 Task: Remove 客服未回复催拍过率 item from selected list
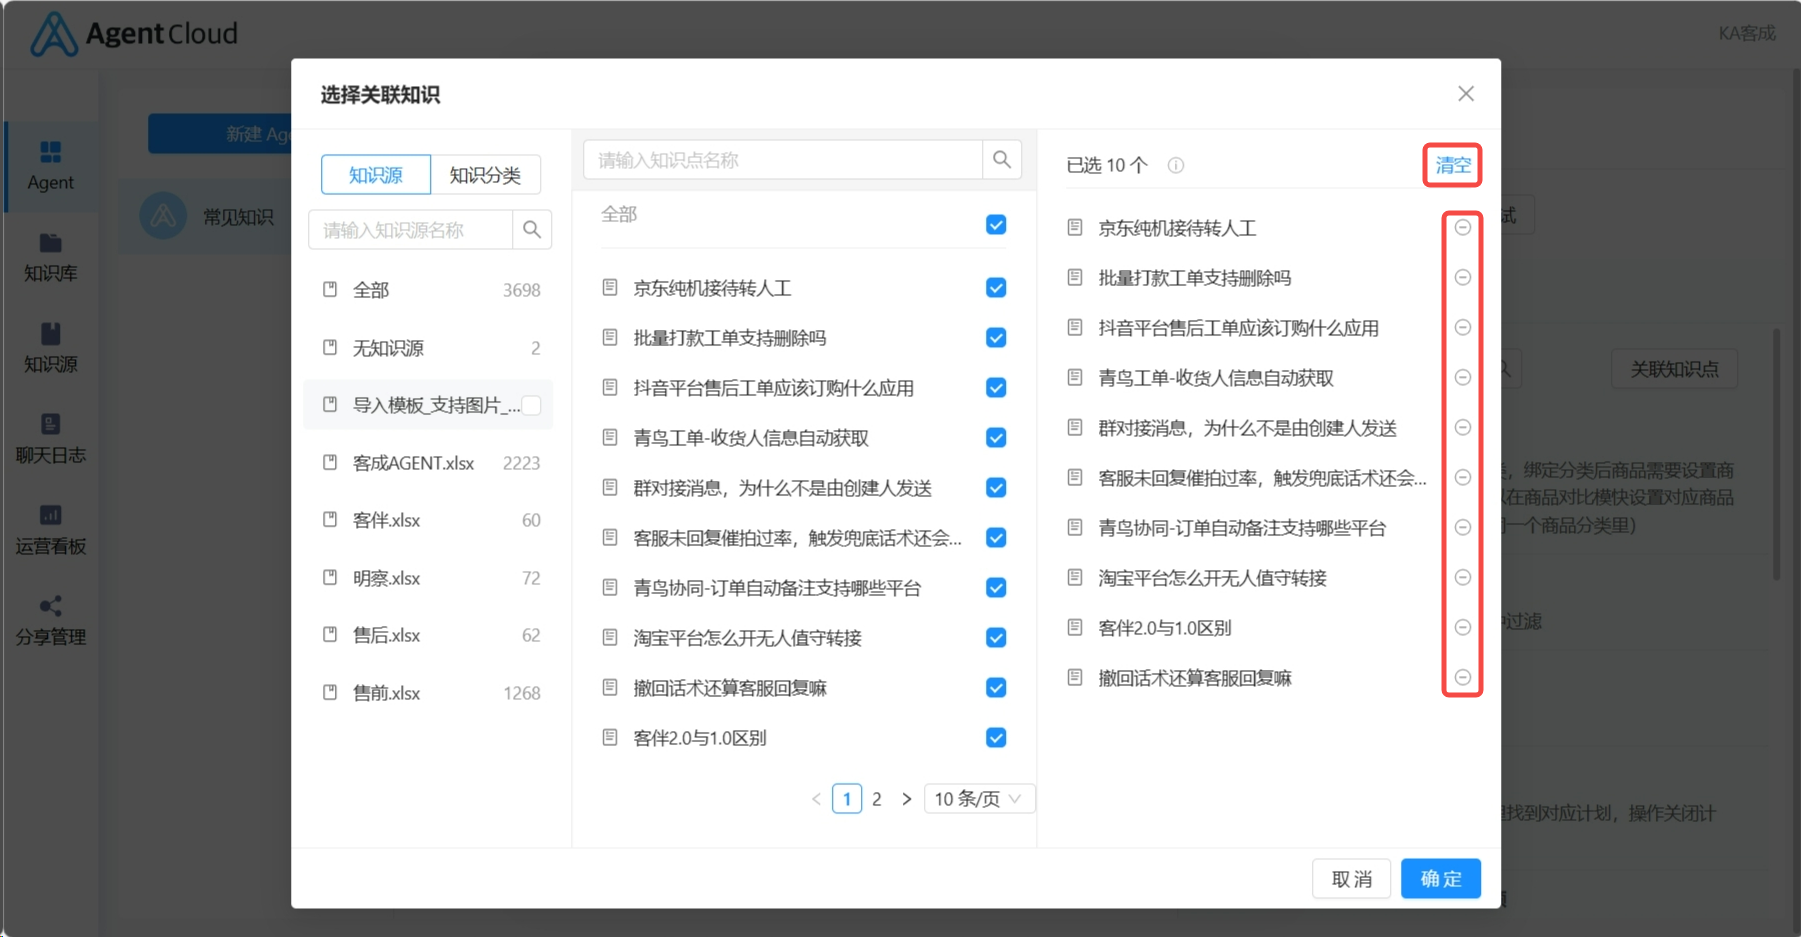pyautogui.click(x=1462, y=478)
